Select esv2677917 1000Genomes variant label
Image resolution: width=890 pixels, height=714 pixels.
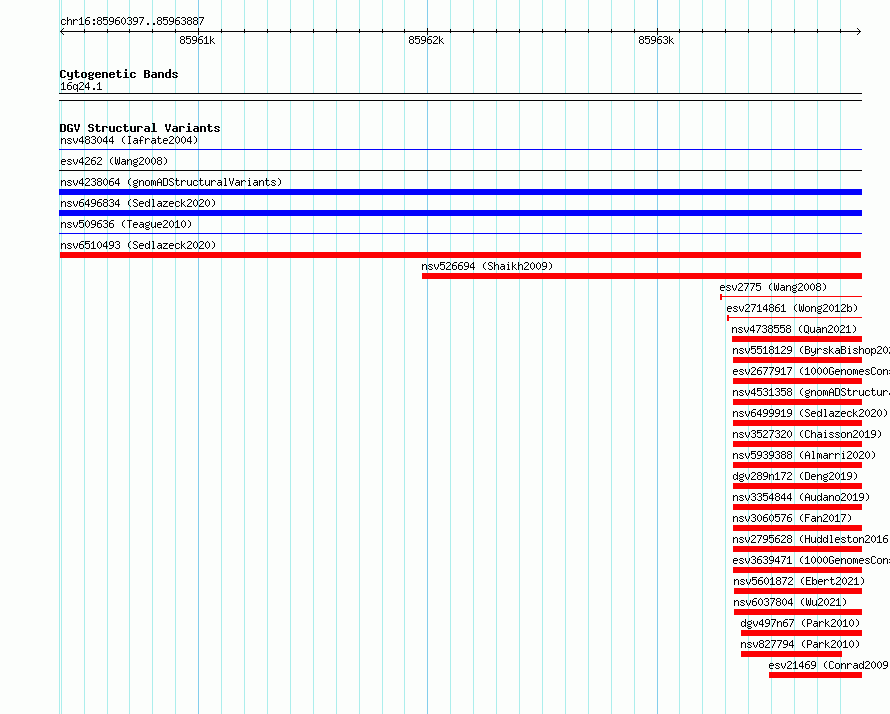pos(811,371)
